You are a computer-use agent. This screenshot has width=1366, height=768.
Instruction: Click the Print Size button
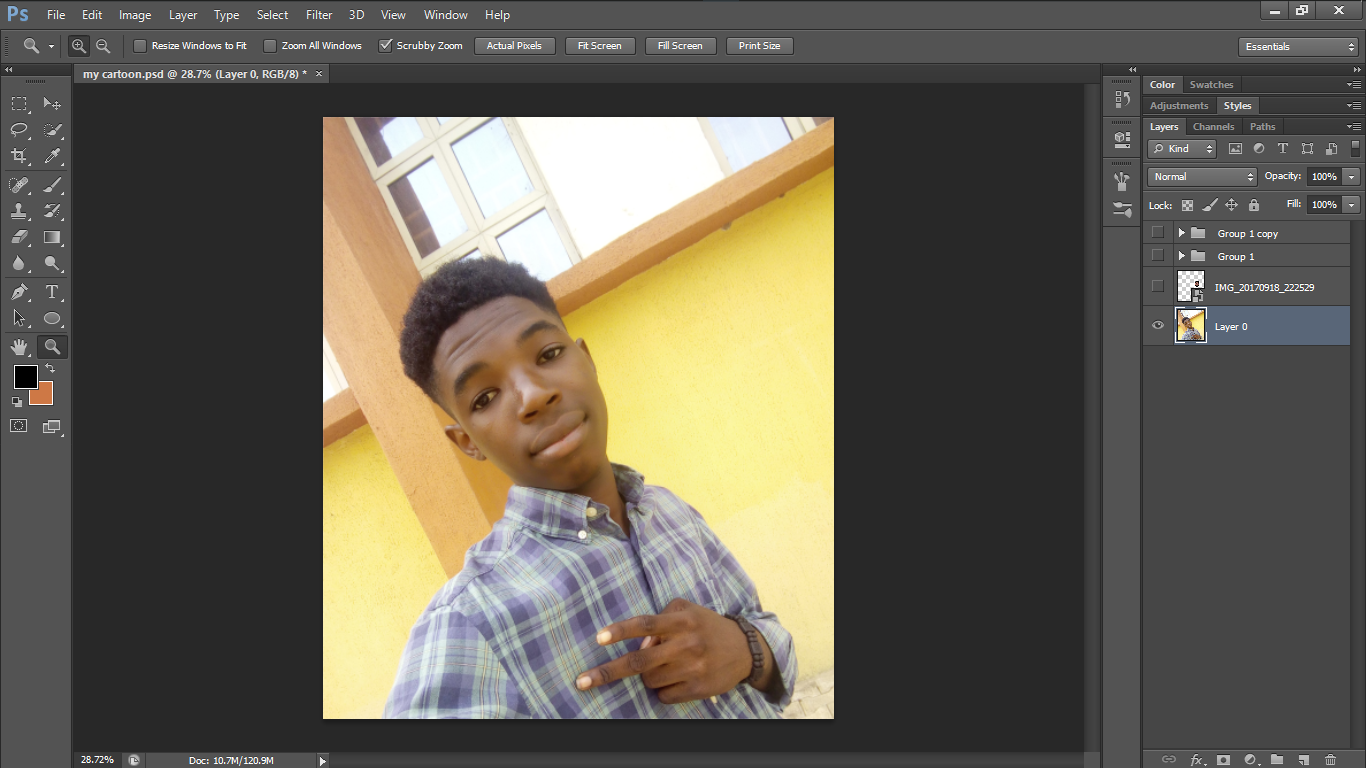pos(760,46)
